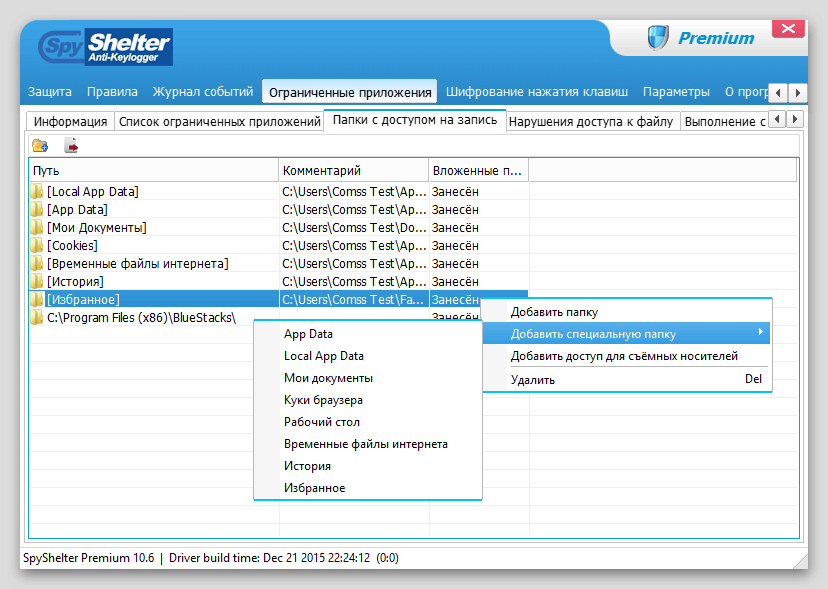
Task: Open the Защита main tab
Action: coord(50,92)
